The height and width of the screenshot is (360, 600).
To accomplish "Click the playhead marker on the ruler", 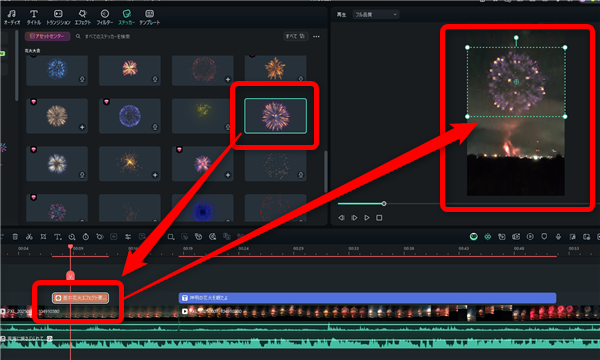I will point(70,247).
